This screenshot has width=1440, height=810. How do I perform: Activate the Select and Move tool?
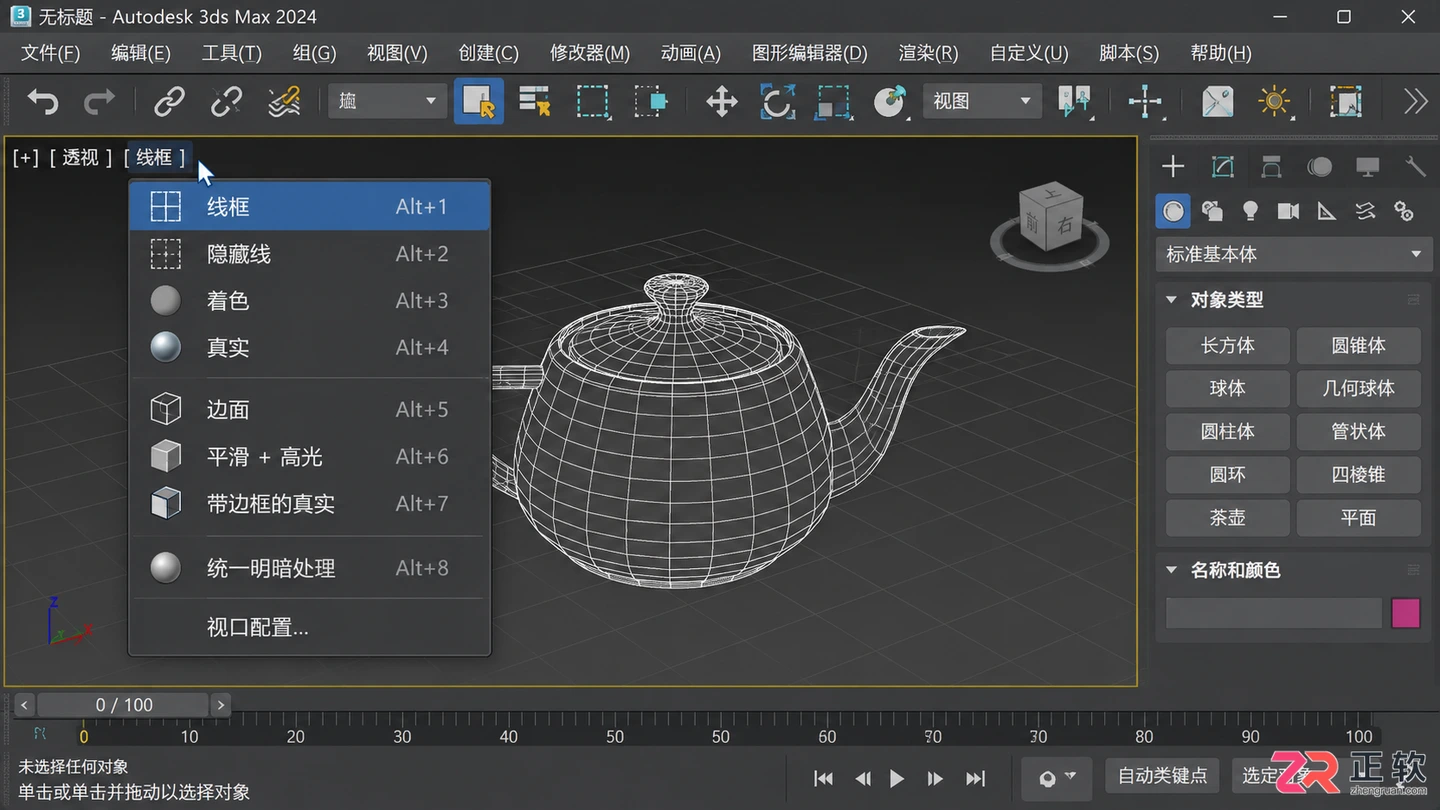(x=721, y=101)
